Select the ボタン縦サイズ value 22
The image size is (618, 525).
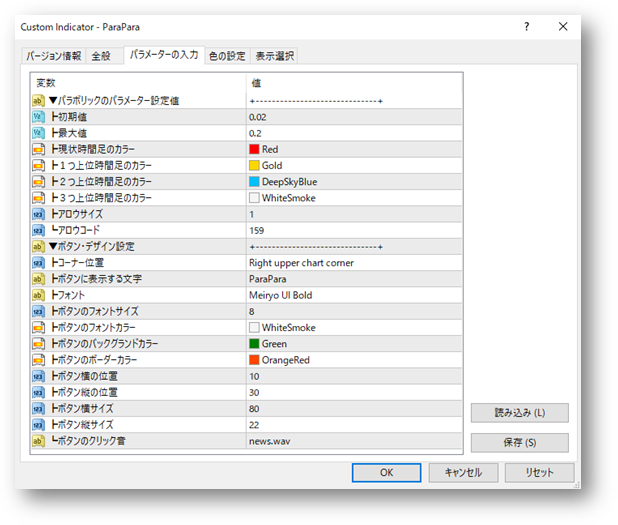point(354,425)
